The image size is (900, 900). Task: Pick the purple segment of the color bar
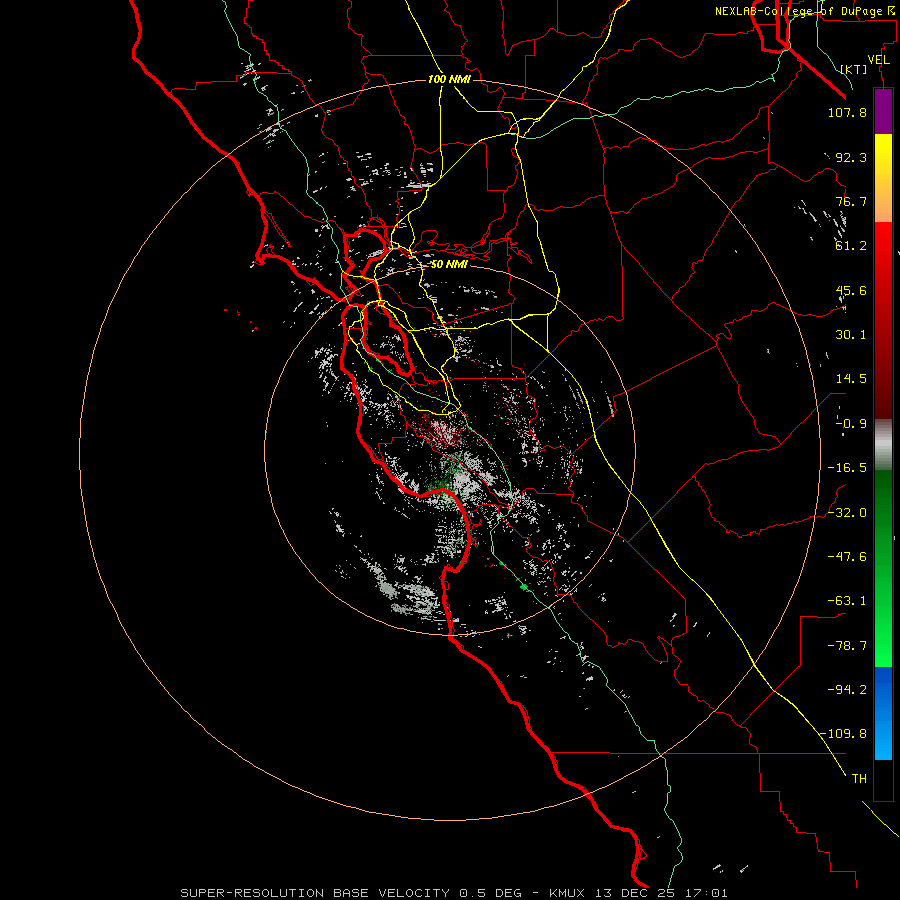(x=883, y=112)
